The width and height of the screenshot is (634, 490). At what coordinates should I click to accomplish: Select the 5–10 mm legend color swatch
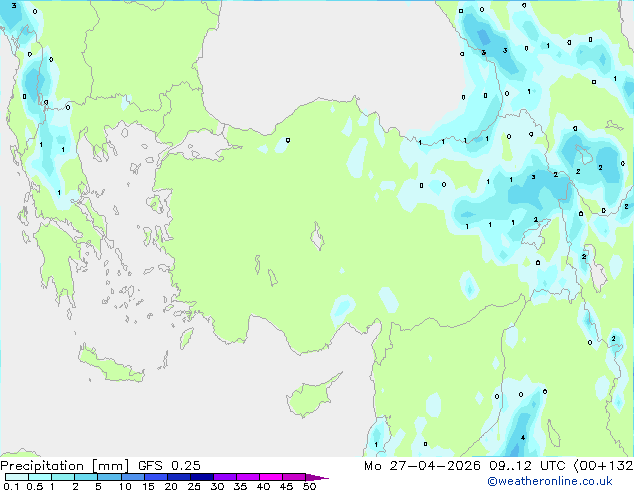(110, 477)
